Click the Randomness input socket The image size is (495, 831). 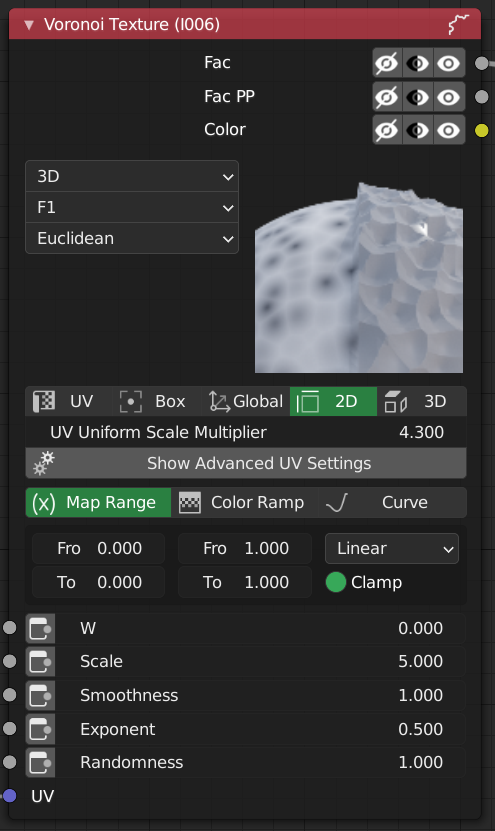coord(10,762)
